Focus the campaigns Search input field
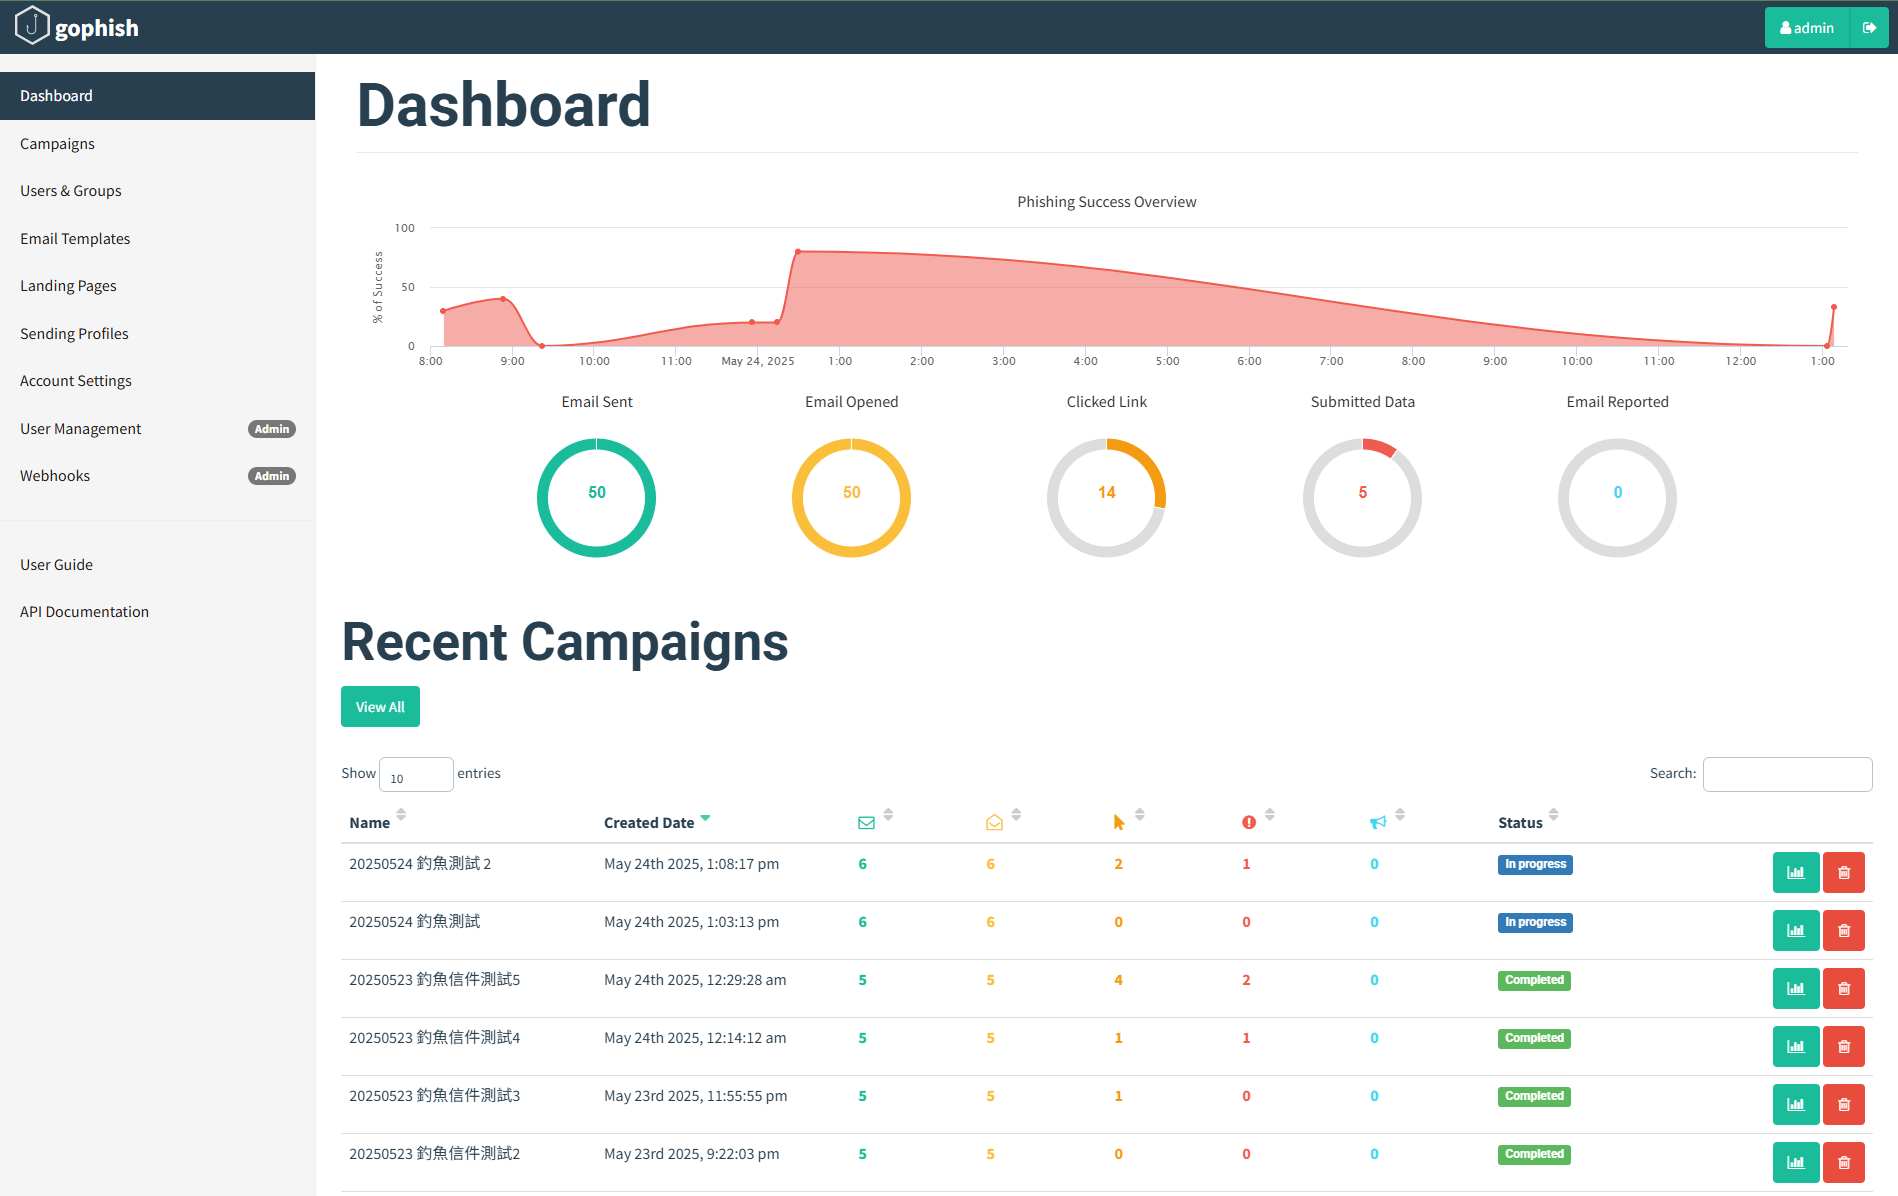Viewport: 1898px width, 1196px height. coord(1787,774)
